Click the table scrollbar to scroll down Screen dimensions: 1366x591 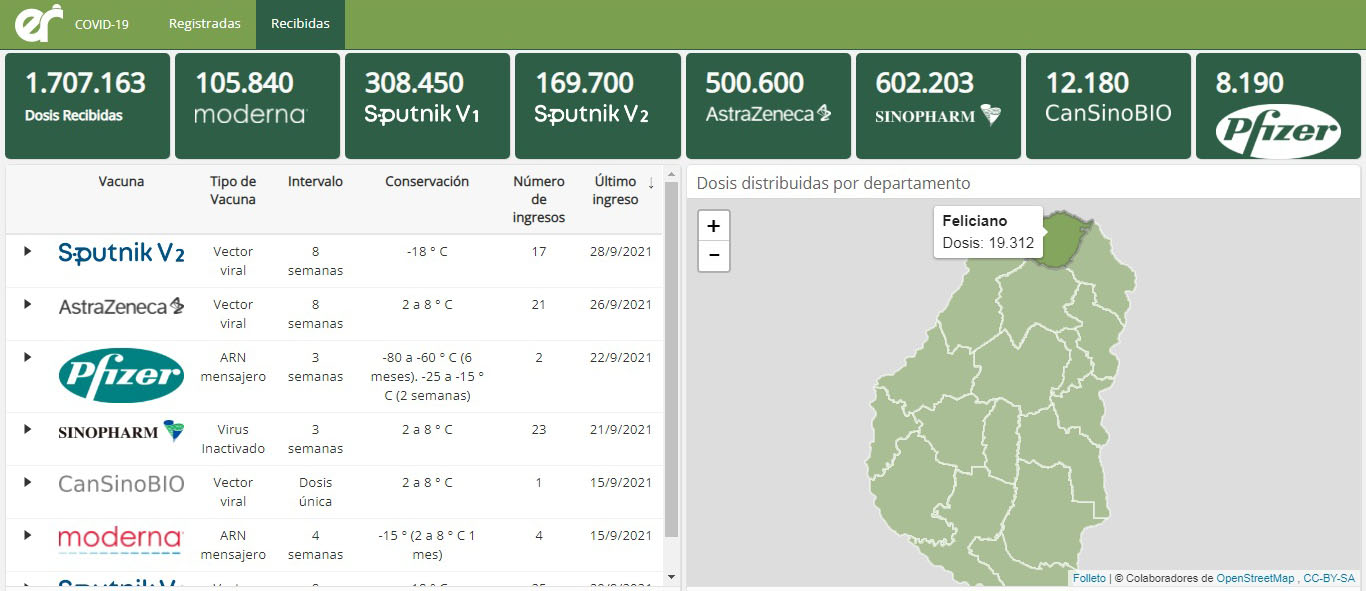672,575
